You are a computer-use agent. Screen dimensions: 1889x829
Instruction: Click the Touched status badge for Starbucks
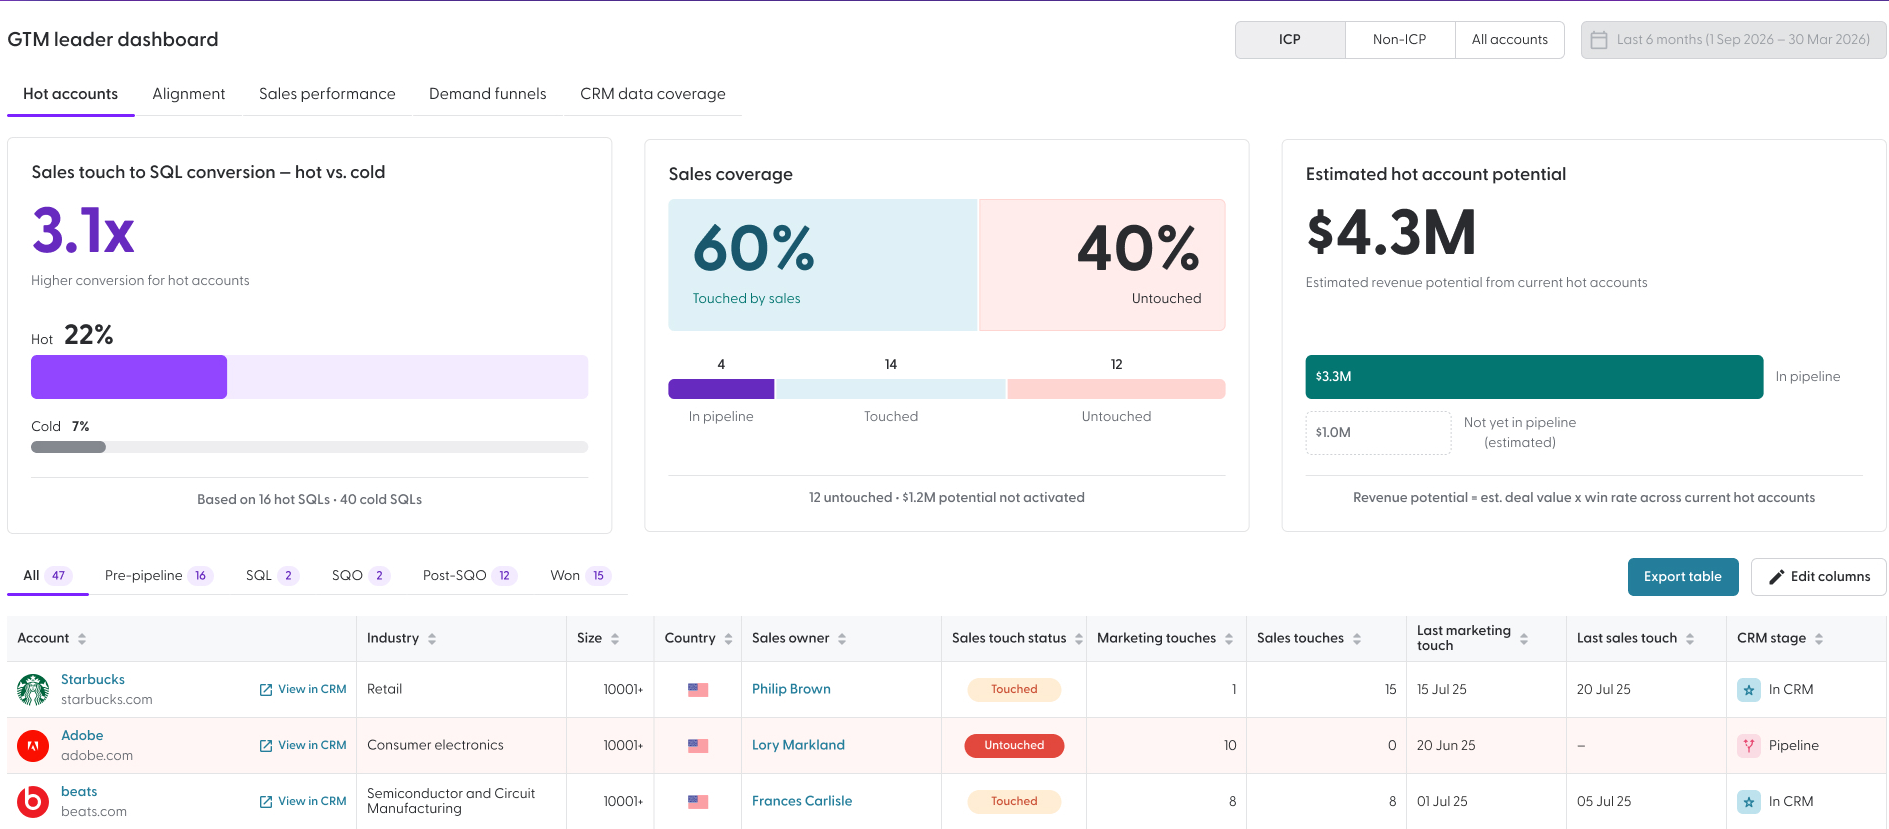(x=1014, y=690)
